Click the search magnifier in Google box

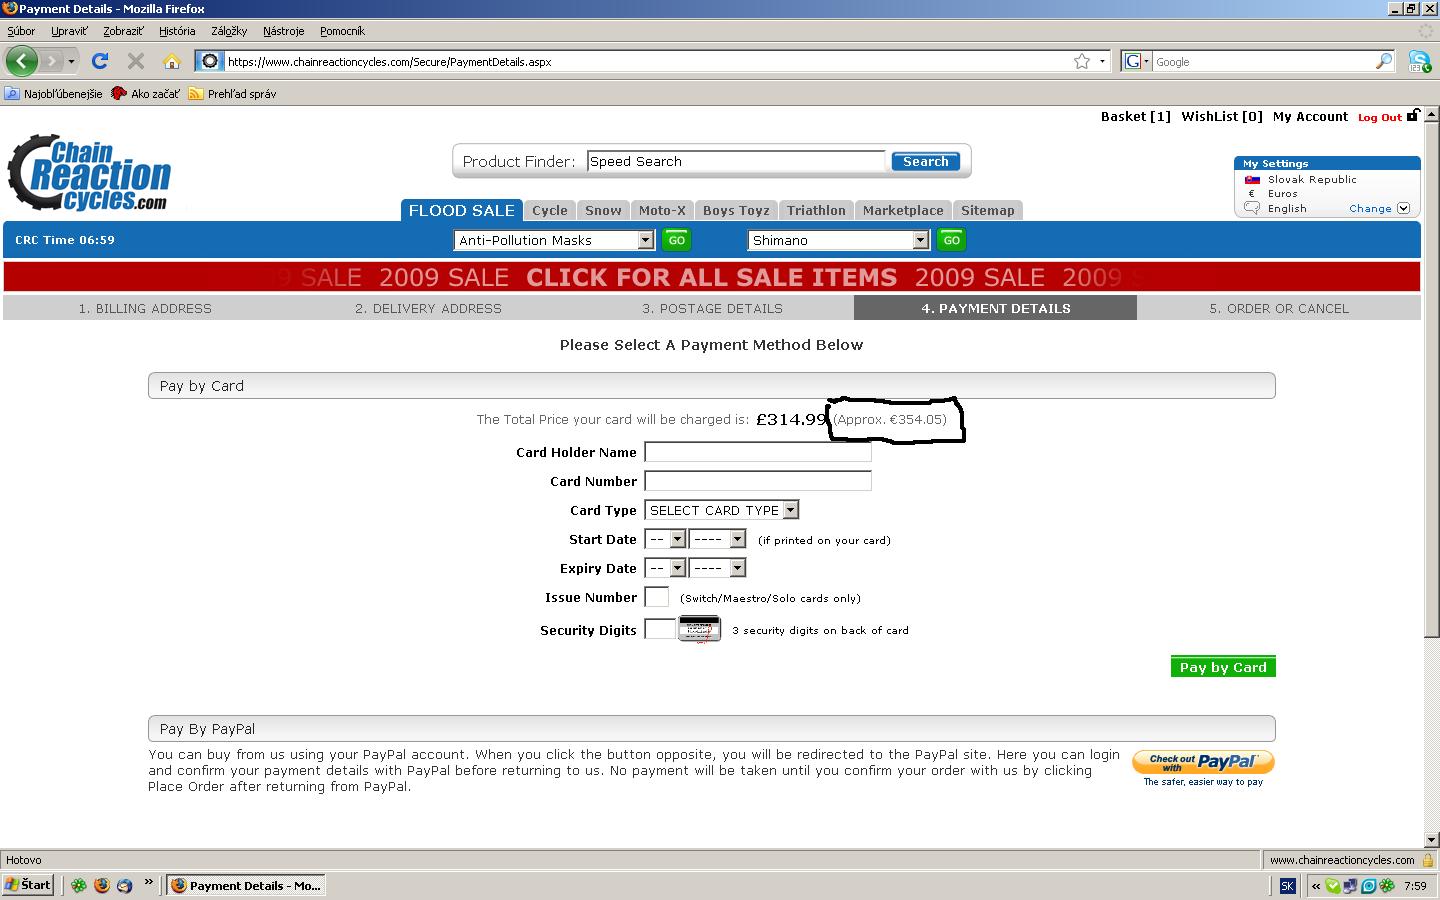(x=1383, y=61)
